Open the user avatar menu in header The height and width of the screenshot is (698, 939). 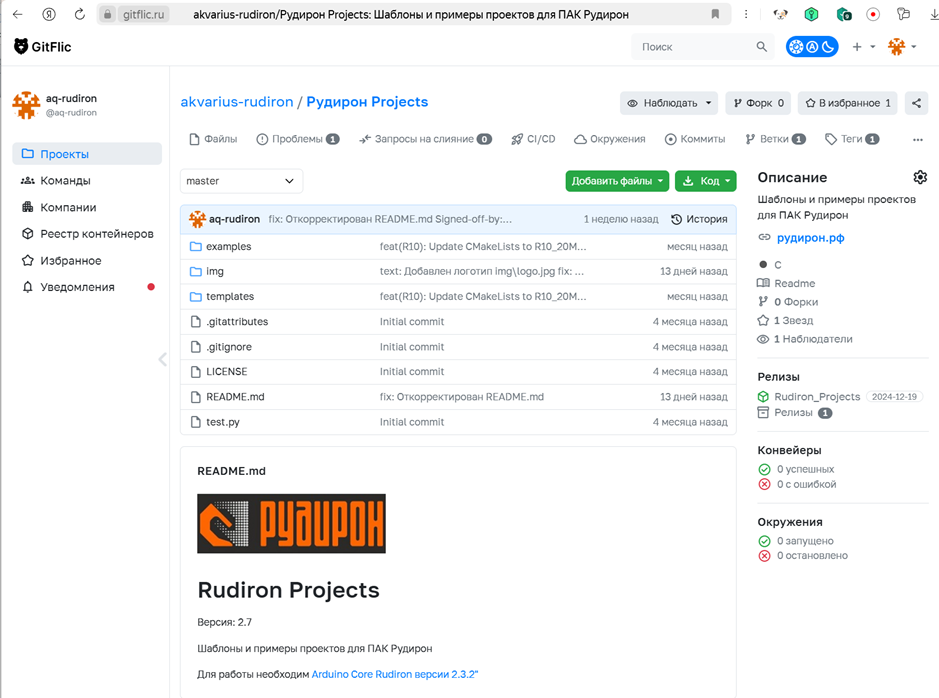tap(902, 47)
